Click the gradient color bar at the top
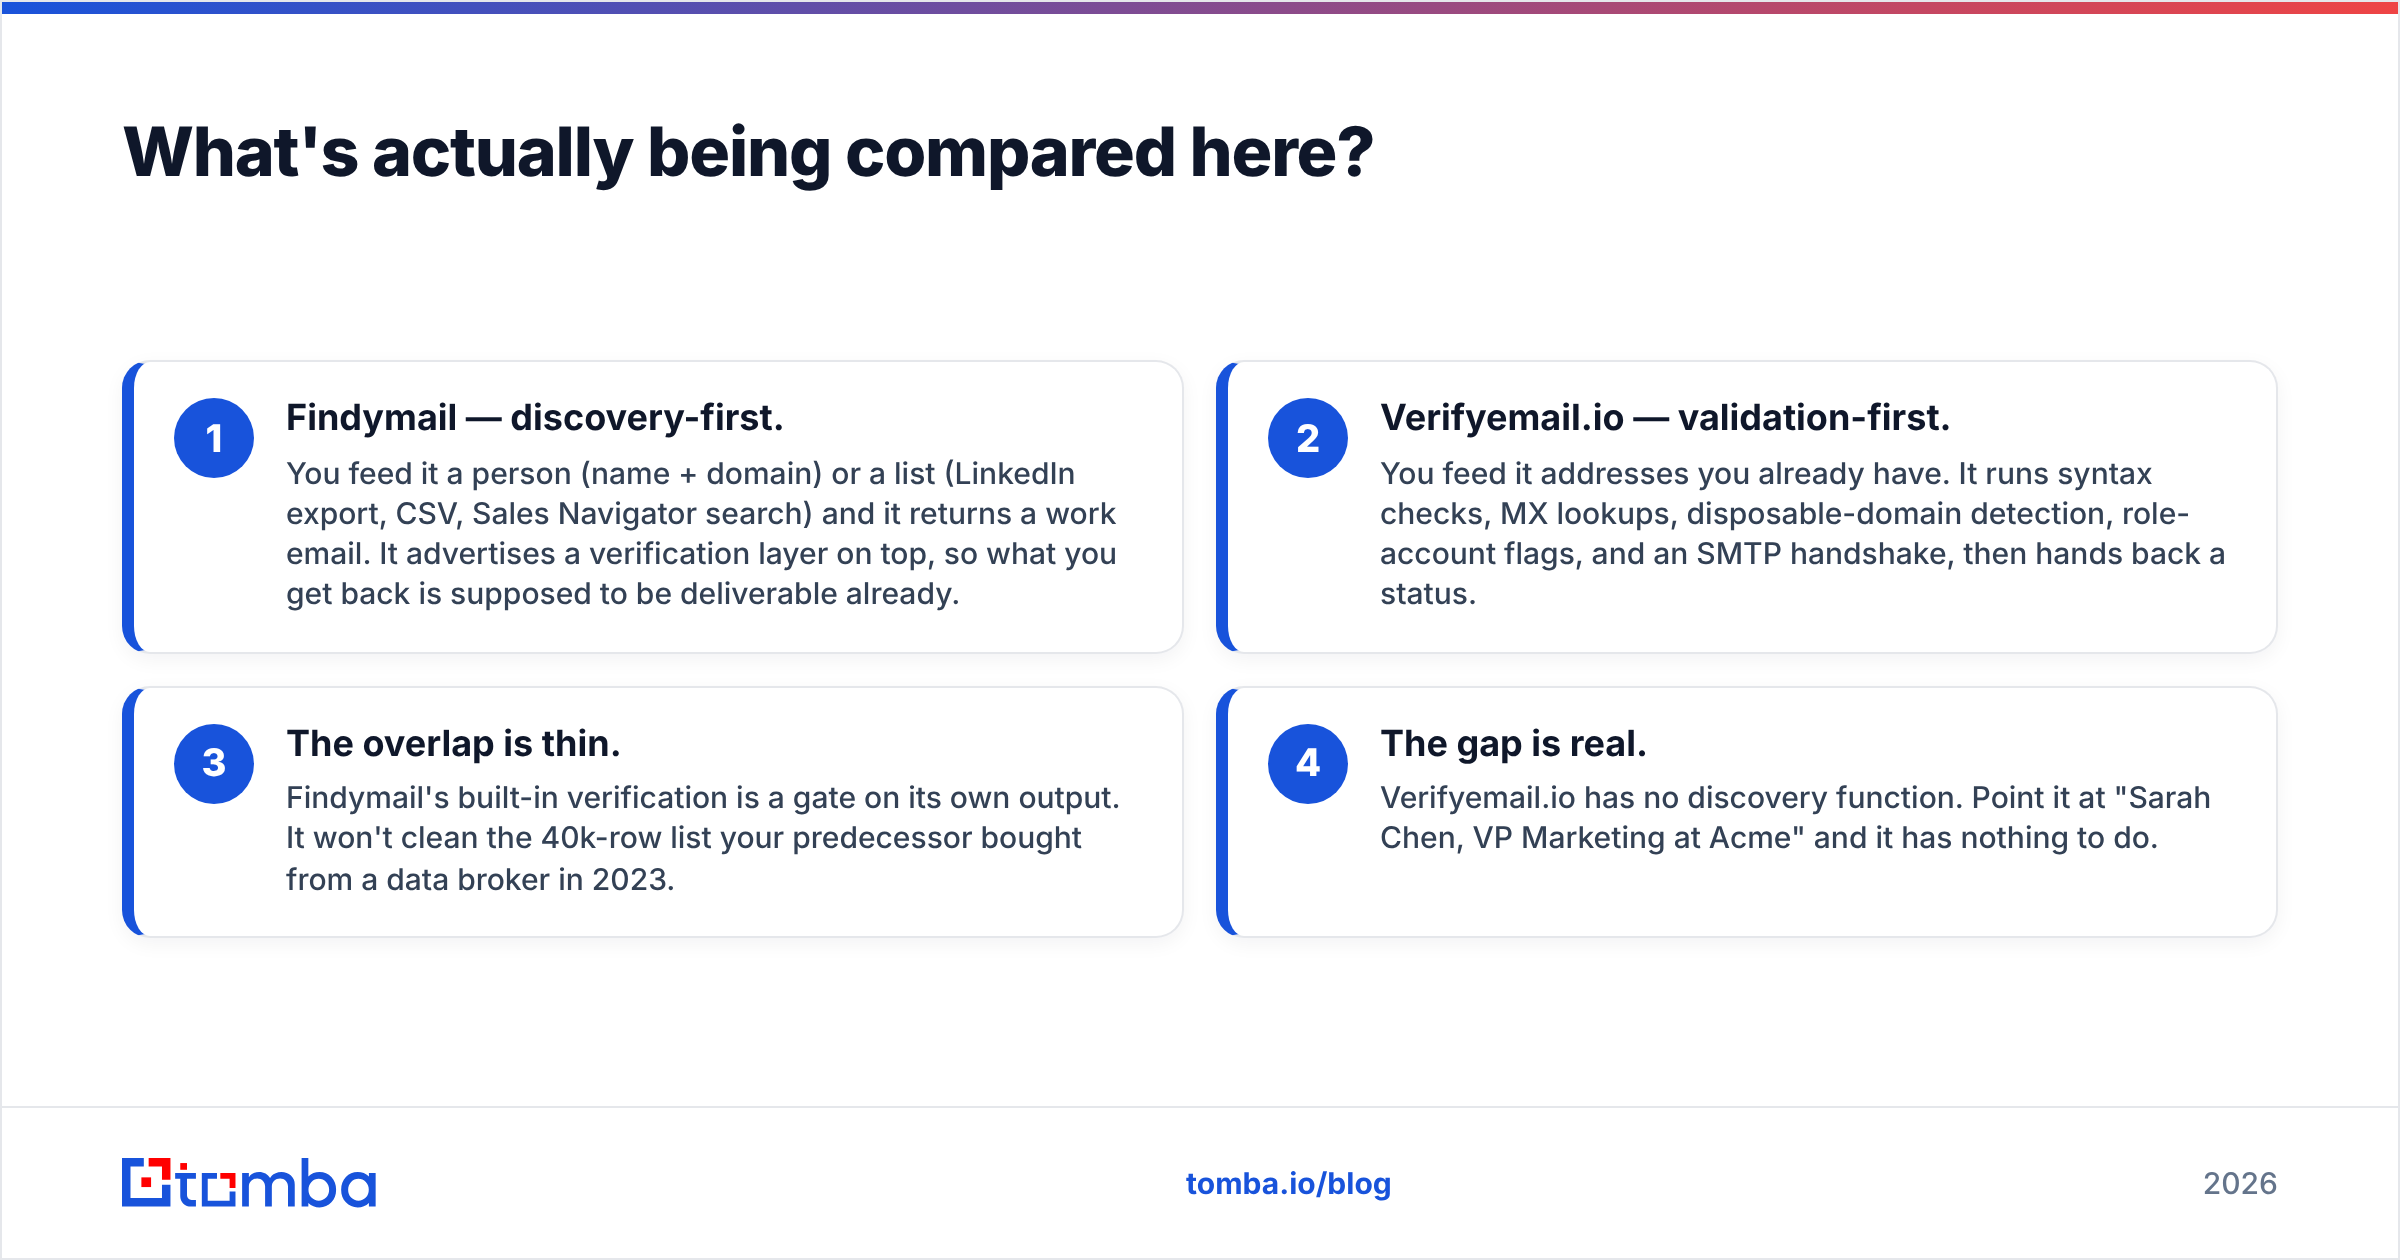 (1200, 7)
